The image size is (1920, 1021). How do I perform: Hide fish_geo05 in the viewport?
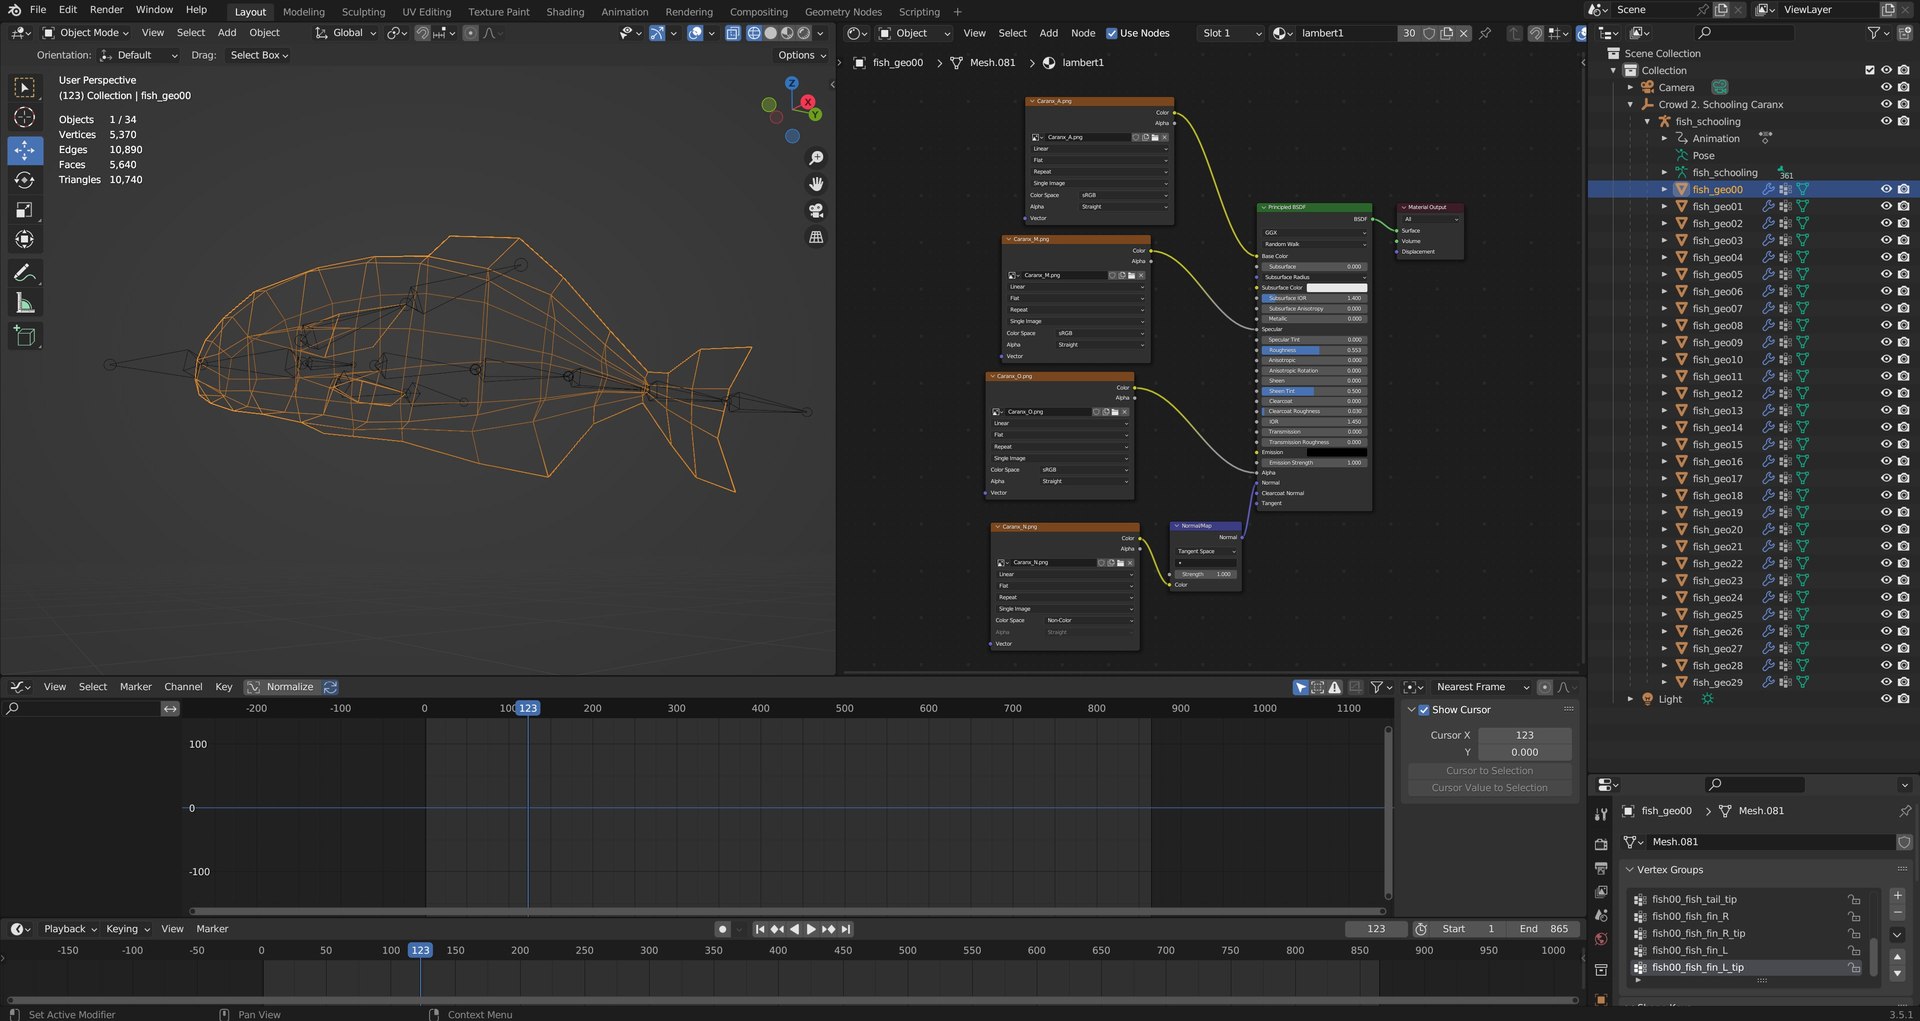click(1886, 274)
